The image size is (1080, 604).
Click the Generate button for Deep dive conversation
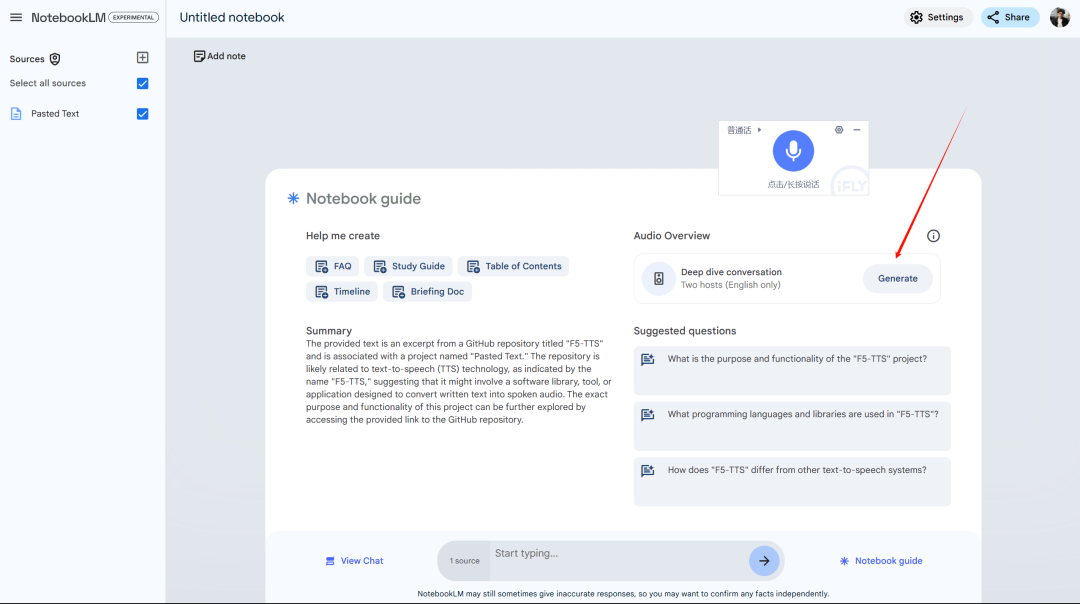[x=896, y=278]
